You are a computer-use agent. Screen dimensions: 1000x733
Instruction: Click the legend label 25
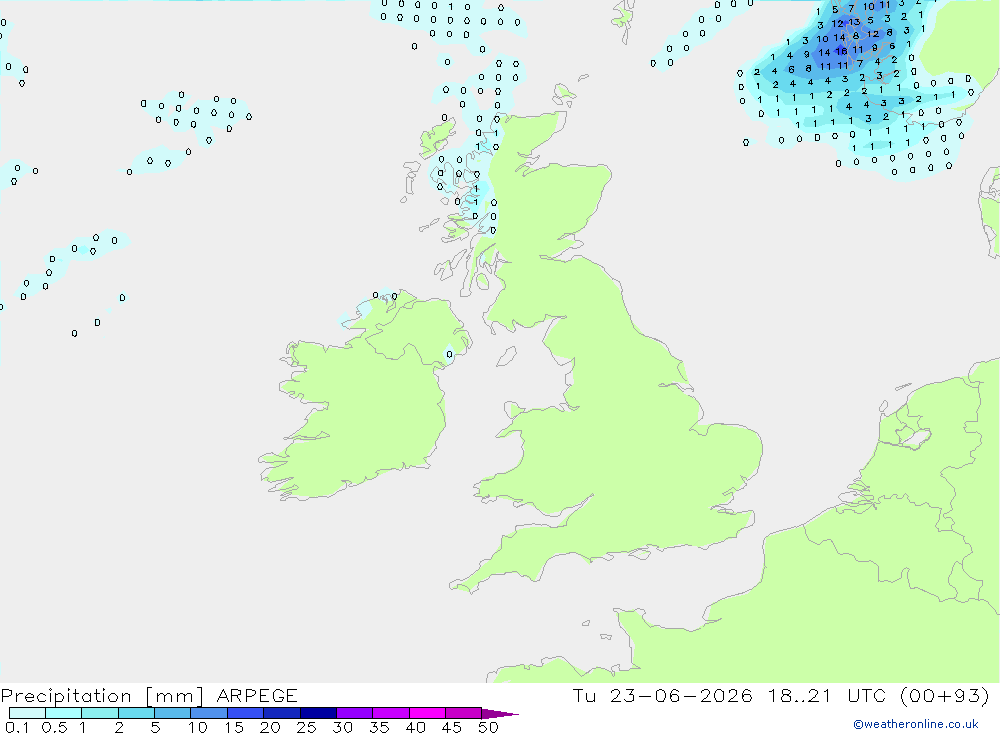(x=306, y=727)
